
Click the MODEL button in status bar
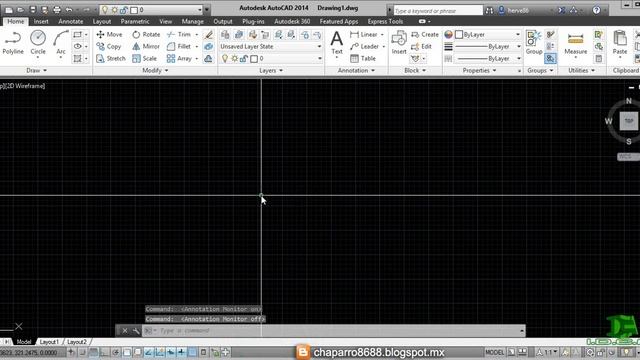coord(494,352)
